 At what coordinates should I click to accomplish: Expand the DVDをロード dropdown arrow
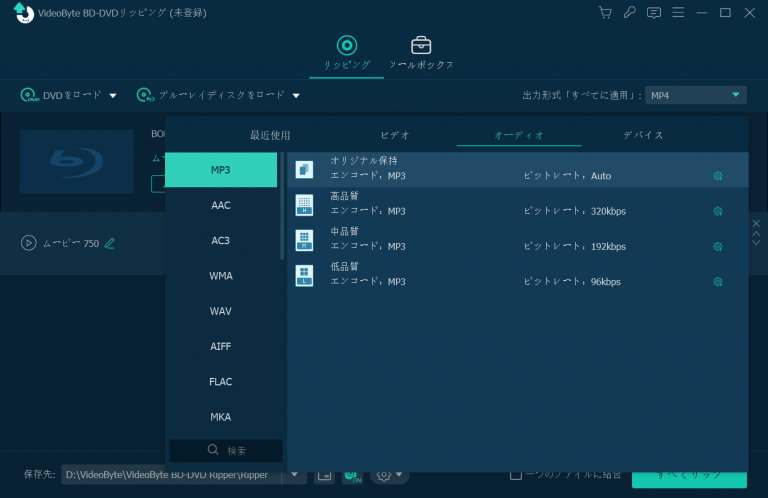coord(113,96)
